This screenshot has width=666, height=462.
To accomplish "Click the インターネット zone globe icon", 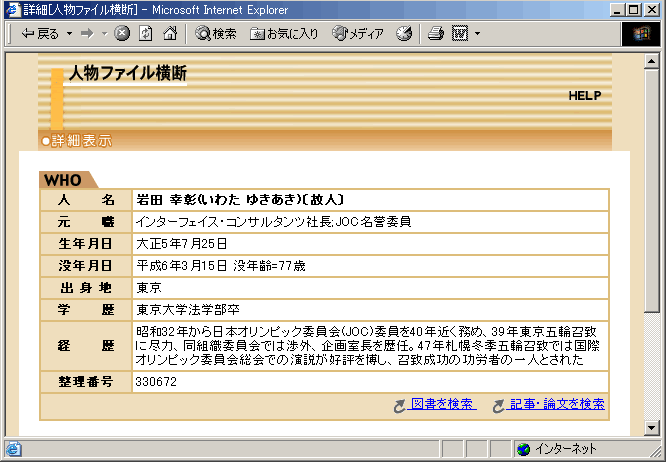I will 523,449.
